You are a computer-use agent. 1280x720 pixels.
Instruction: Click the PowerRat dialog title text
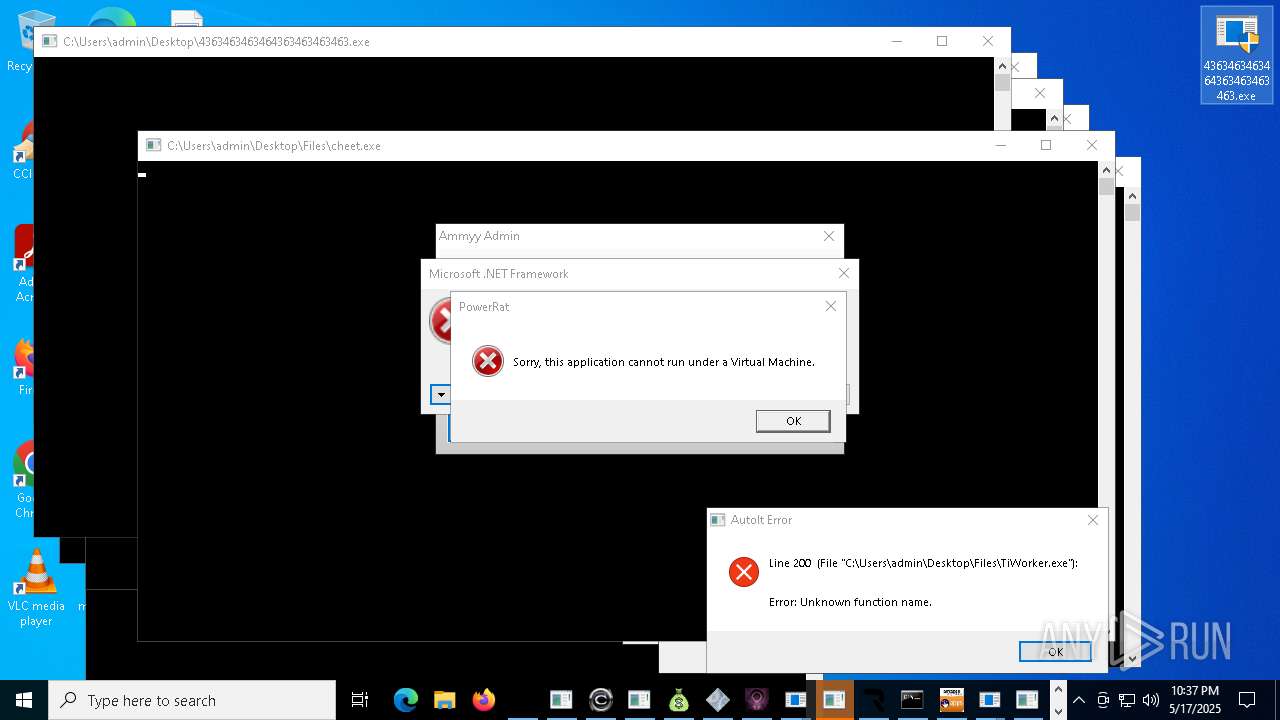click(484, 306)
